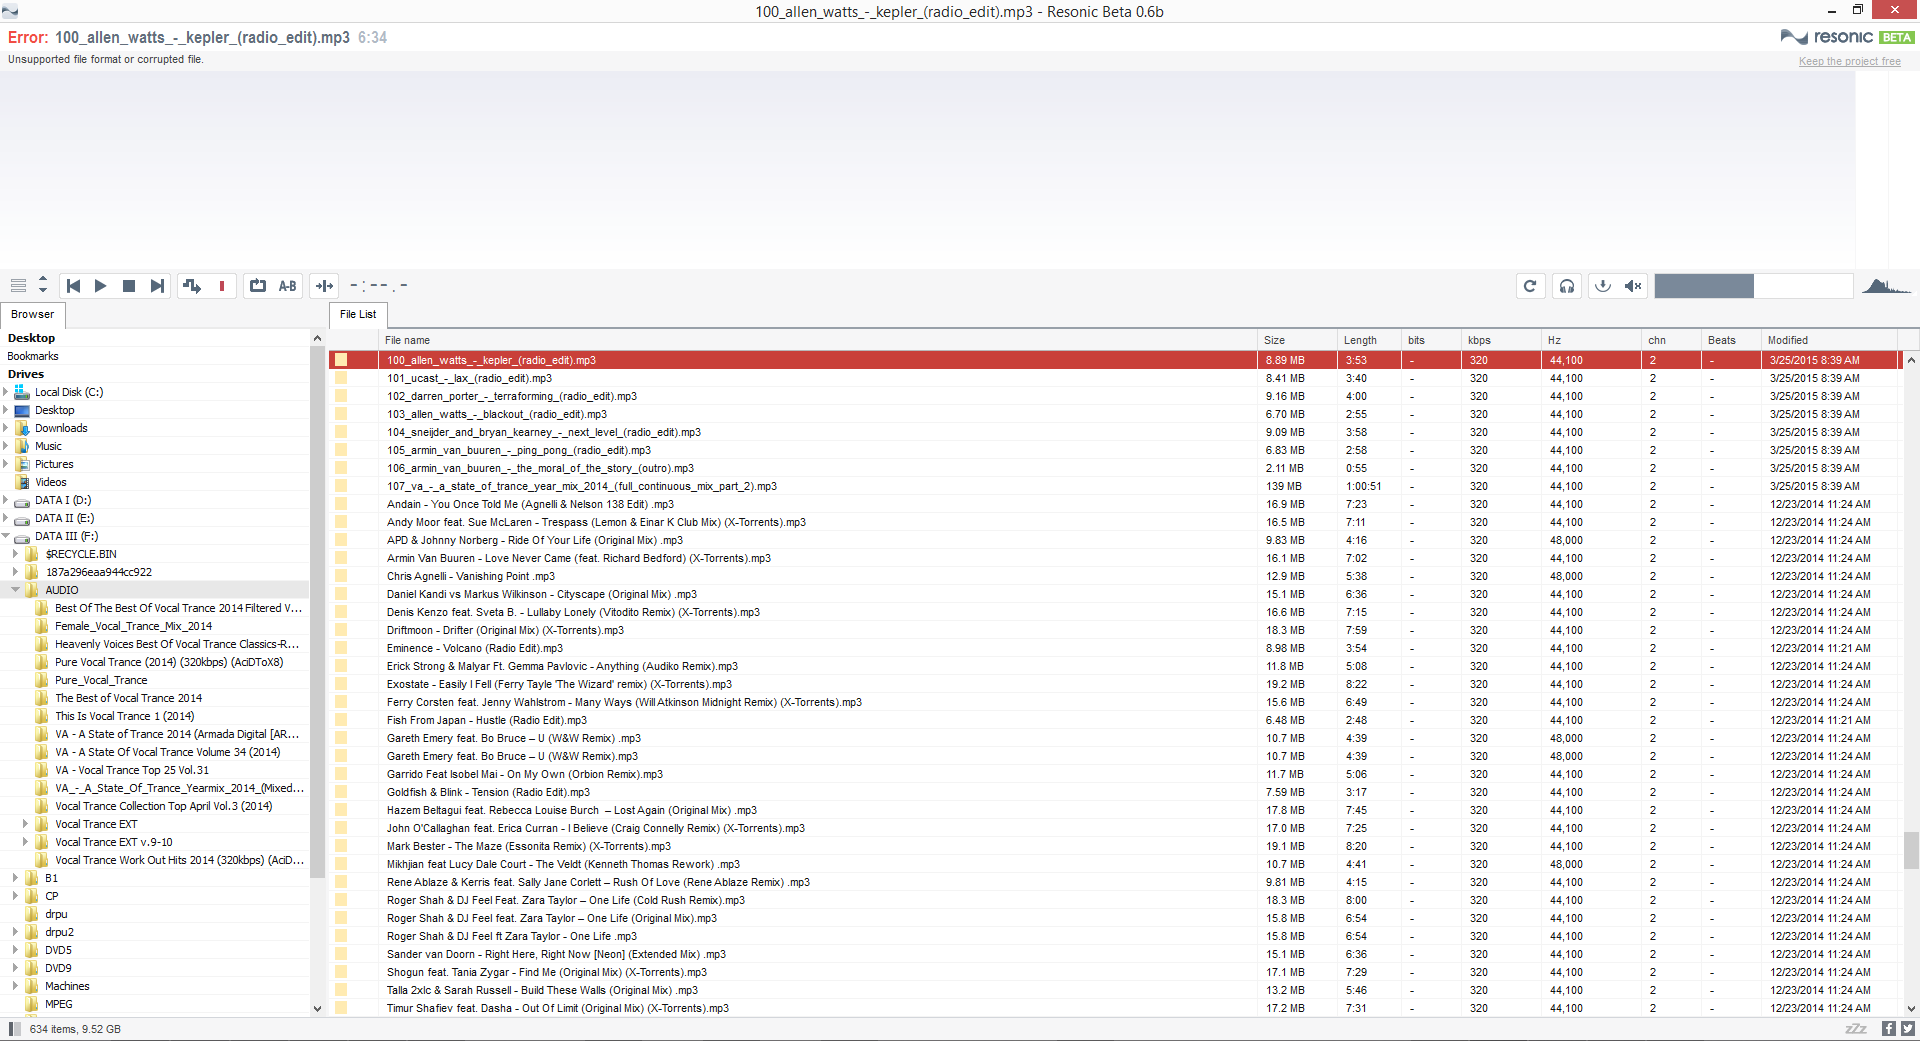Screen dimensions: 1920x1041
Task: Collapse the AUDIO folder tree node
Action: 16,590
